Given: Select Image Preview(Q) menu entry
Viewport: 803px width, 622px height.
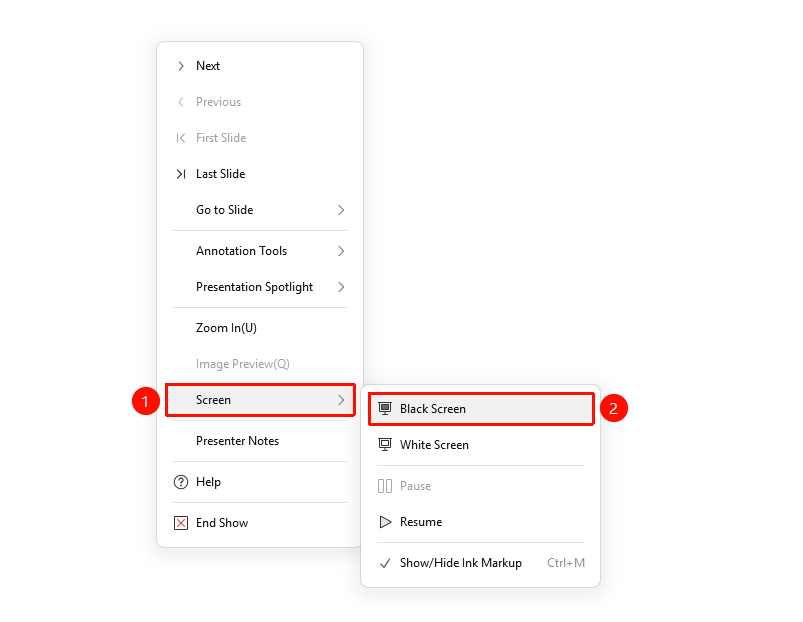Looking at the screenshot, I should pos(260,364).
